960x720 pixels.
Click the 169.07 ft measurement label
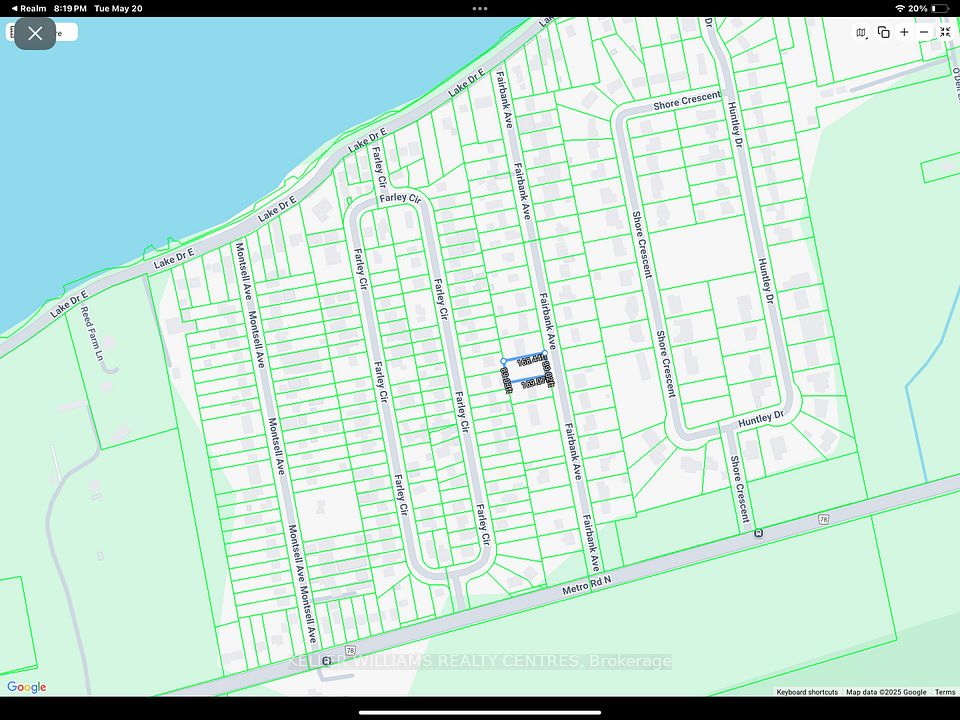(x=535, y=383)
